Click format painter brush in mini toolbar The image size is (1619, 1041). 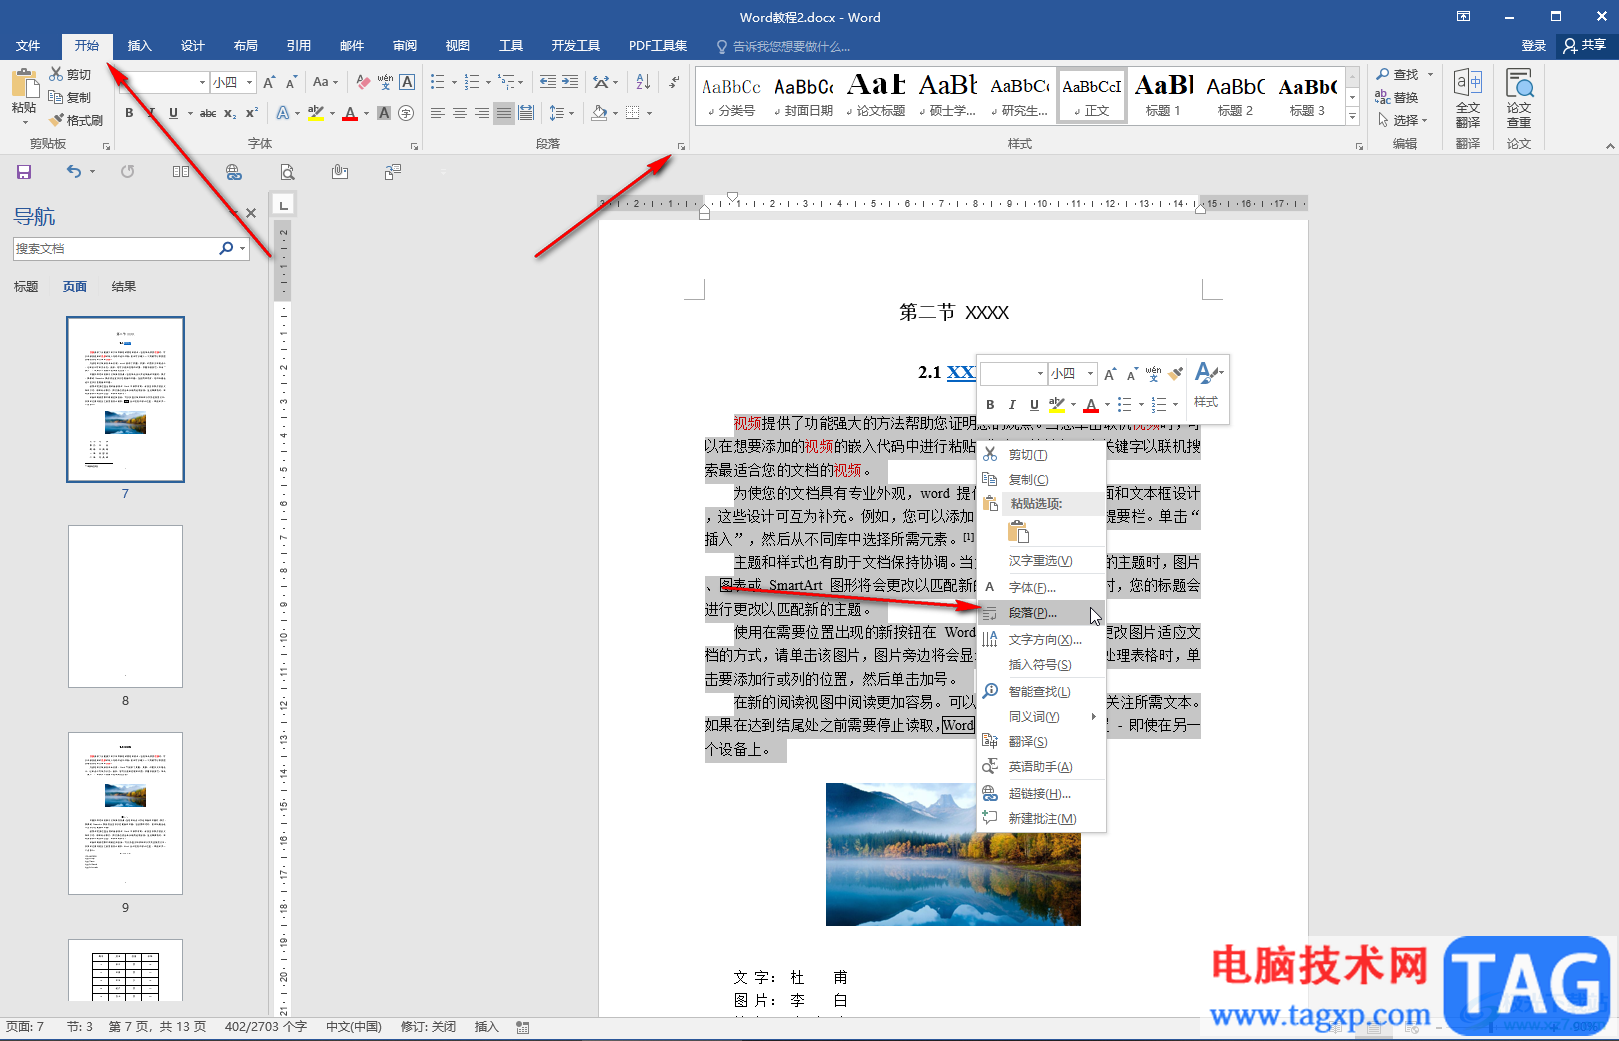(x=1176, y=374)
